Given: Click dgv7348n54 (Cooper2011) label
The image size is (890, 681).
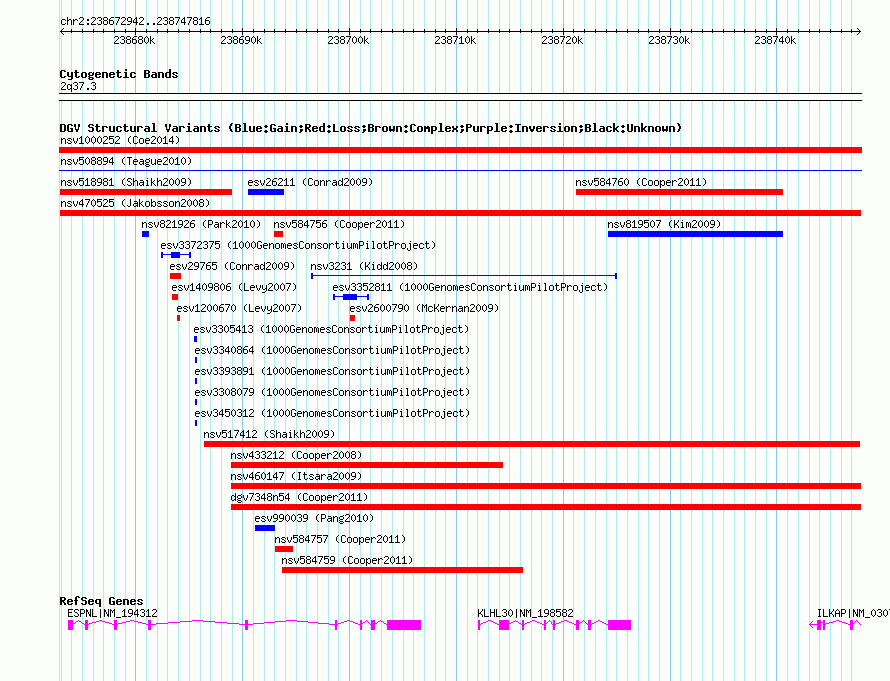Looking at the screenshot, I should coord(299,497).
